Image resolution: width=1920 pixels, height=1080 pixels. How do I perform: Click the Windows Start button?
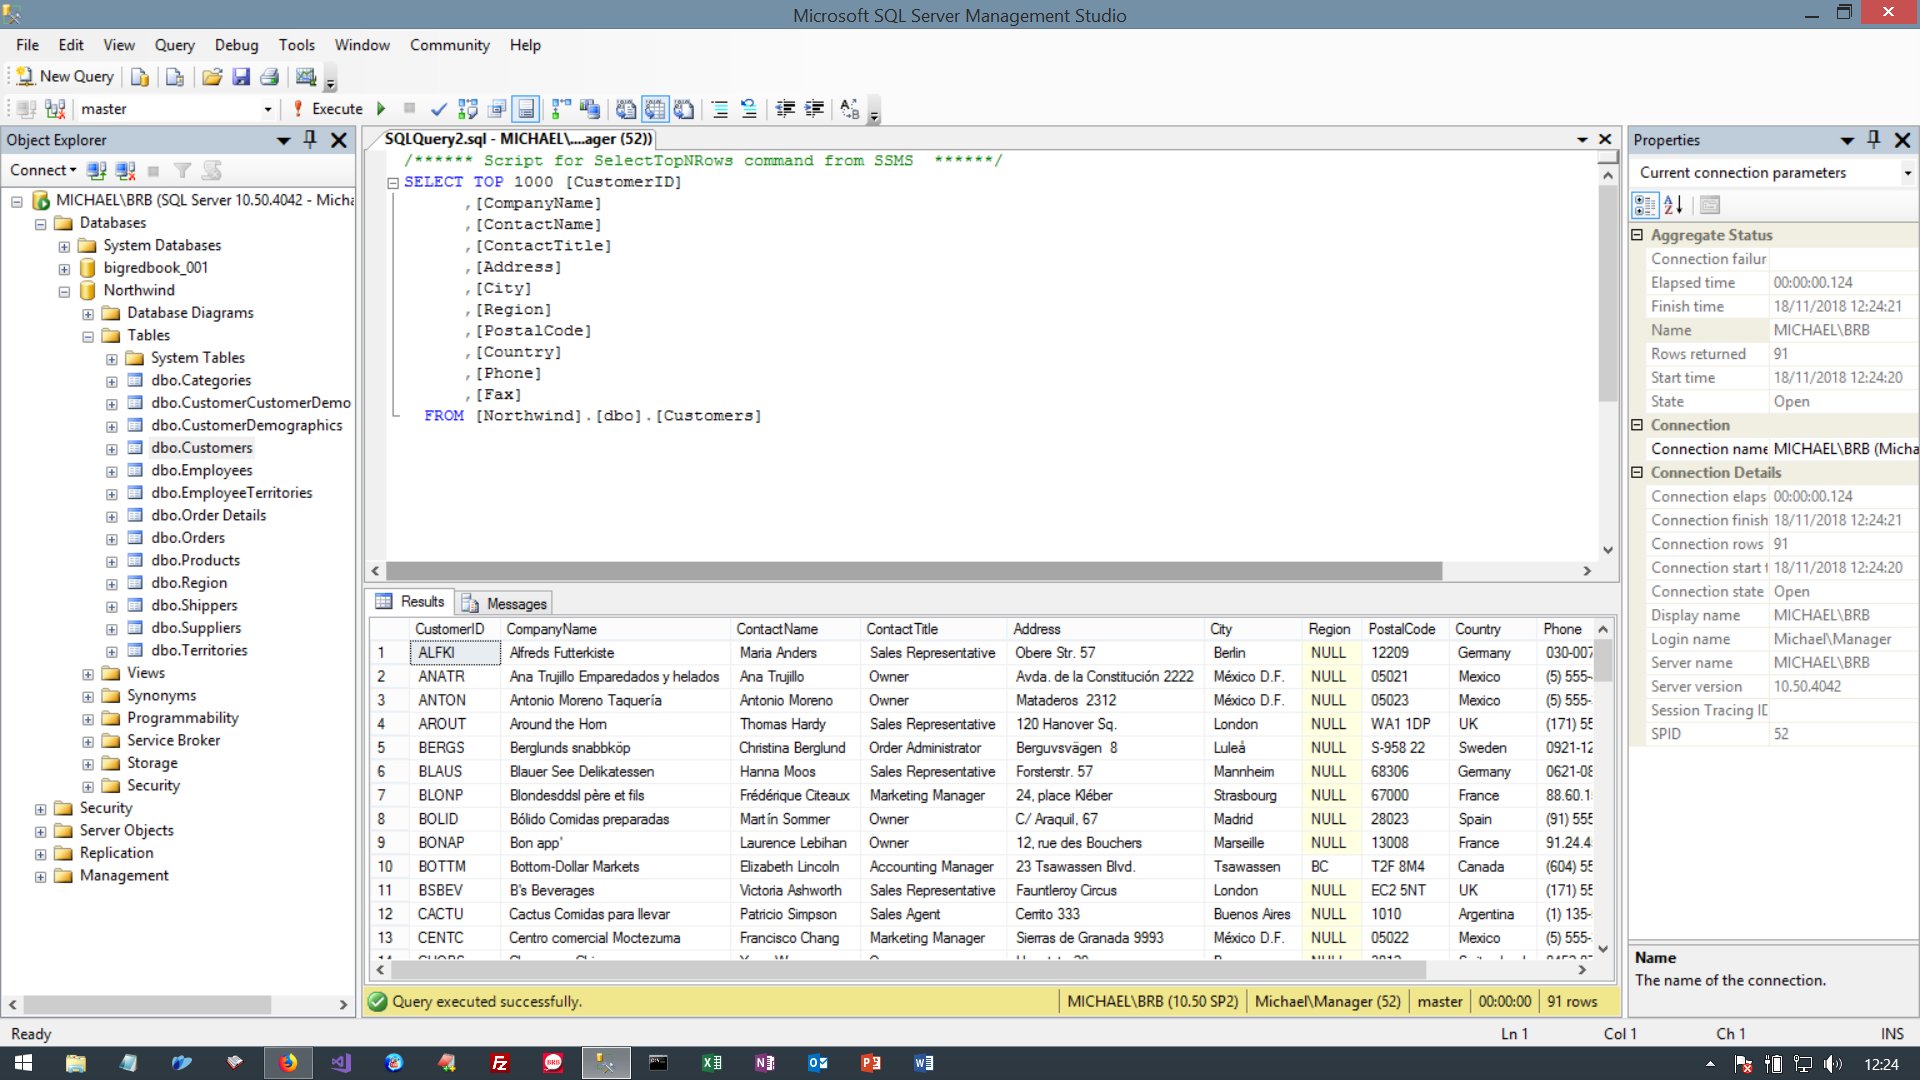pyautogui.click(x=23, y=1063)
